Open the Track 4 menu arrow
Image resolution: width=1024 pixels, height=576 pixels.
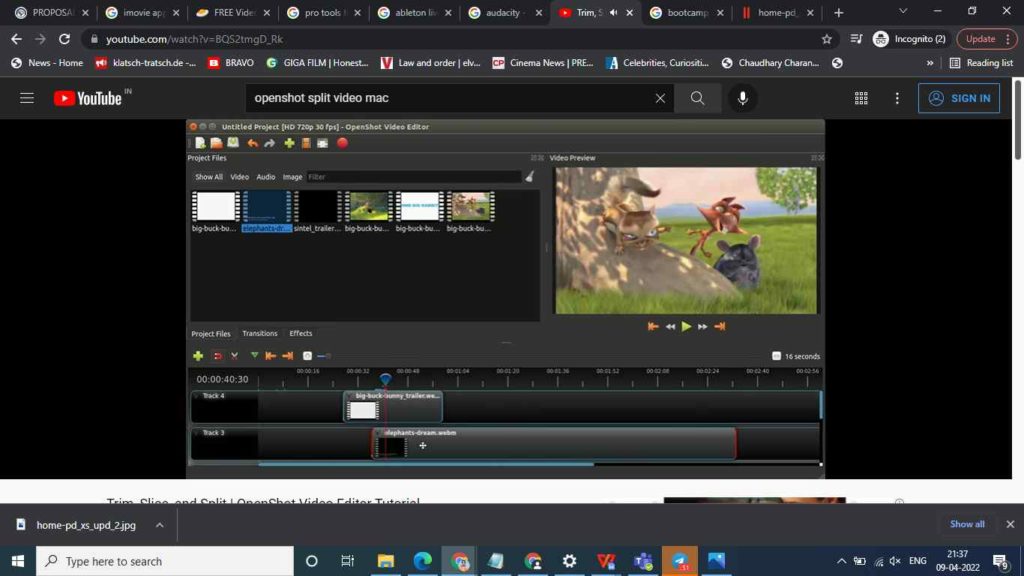(196, 396)
